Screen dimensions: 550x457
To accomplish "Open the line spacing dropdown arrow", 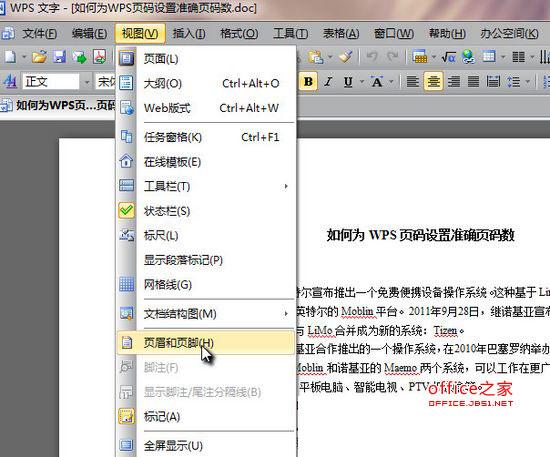I will pos(528,82).
